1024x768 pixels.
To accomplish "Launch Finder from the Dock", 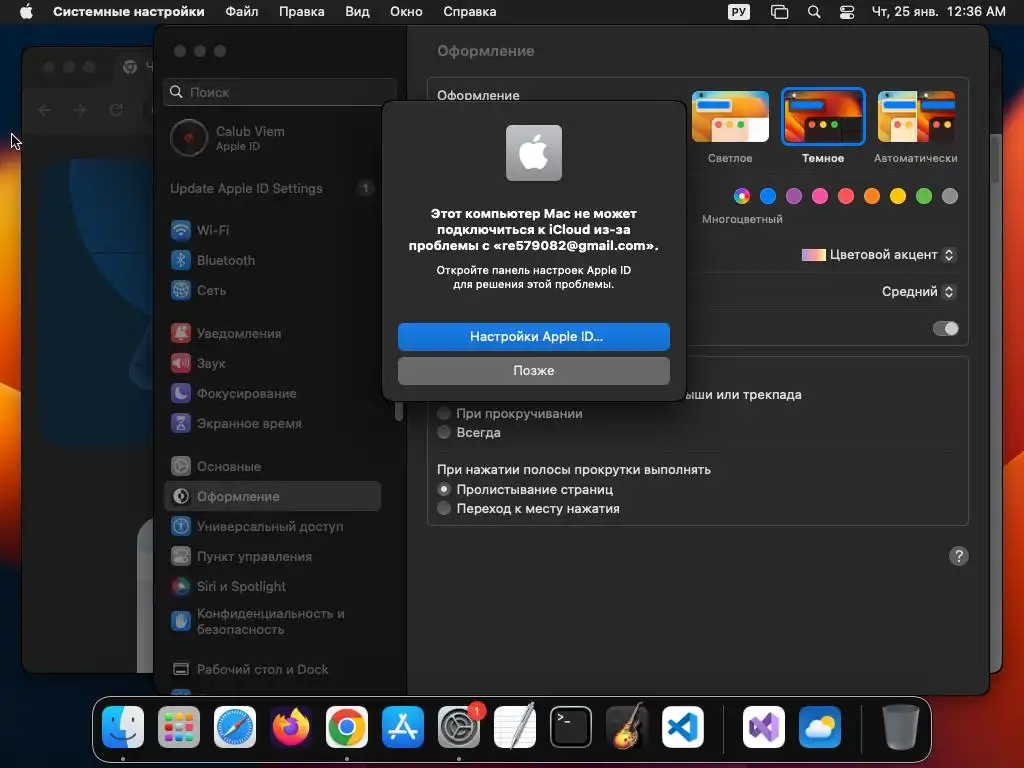I will coord(123,727).
